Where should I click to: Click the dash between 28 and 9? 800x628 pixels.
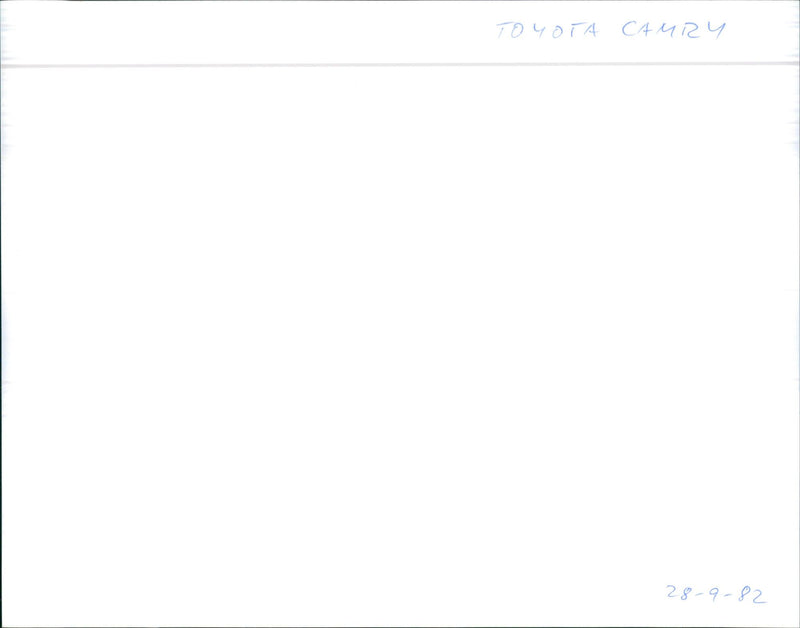(701, 594)
